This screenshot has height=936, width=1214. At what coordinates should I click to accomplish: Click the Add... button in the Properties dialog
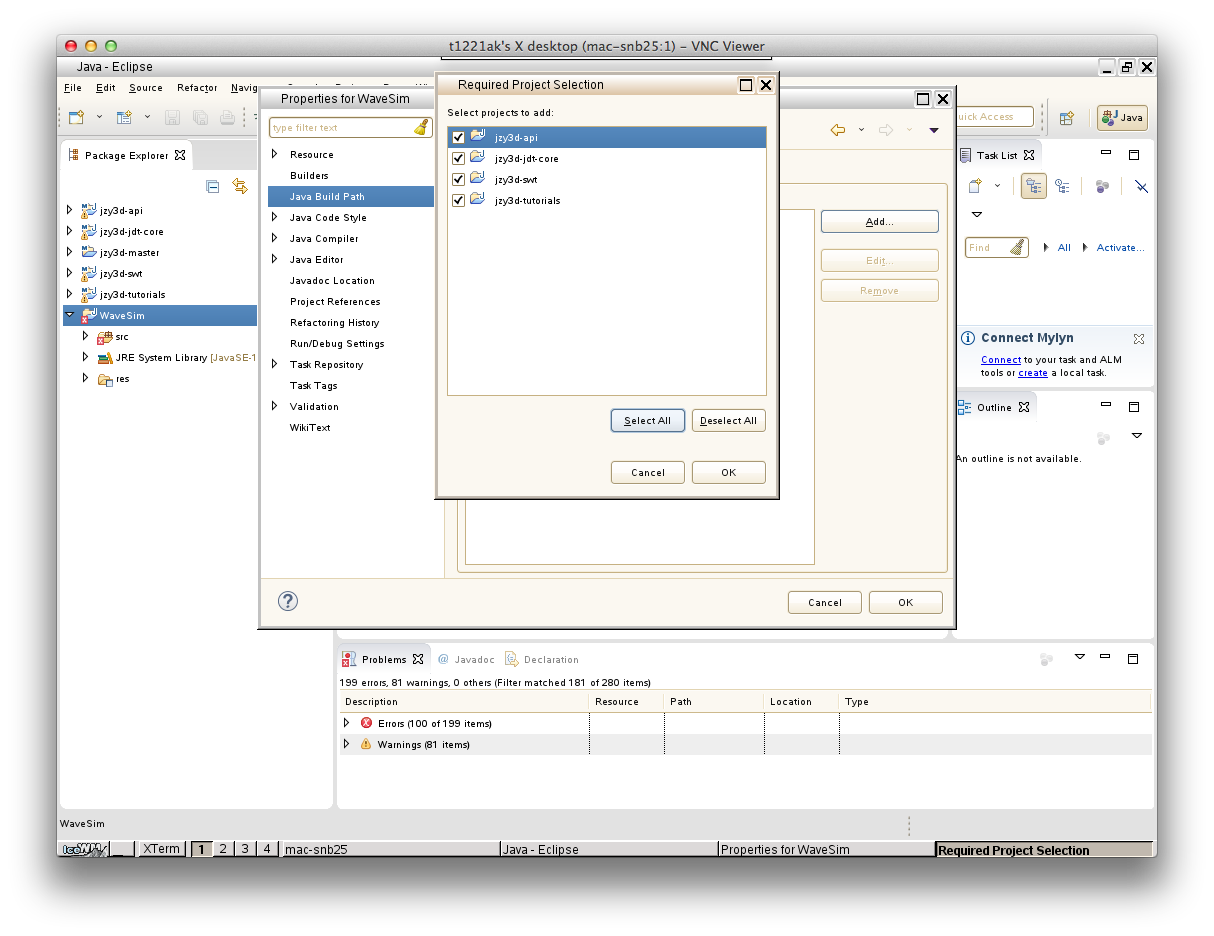[x=880, y=222]
